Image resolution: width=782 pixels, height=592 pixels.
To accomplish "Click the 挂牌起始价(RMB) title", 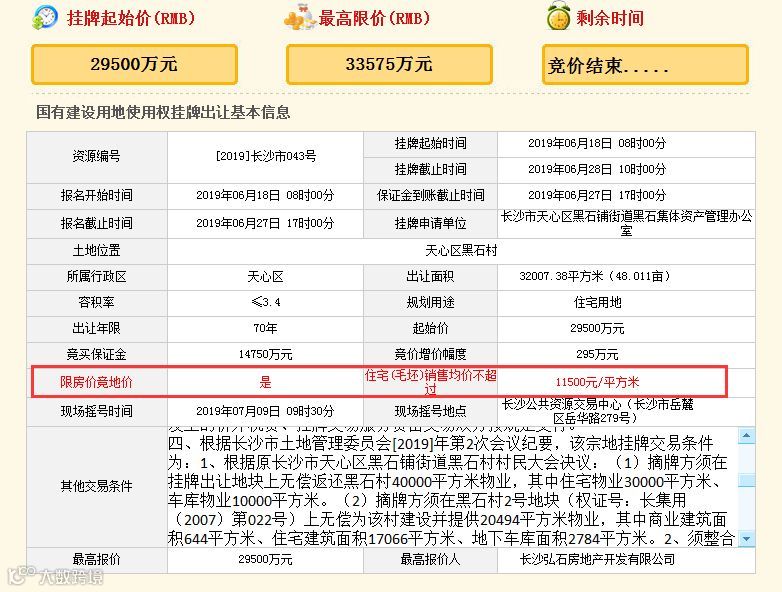I will (x=131, y=18).
